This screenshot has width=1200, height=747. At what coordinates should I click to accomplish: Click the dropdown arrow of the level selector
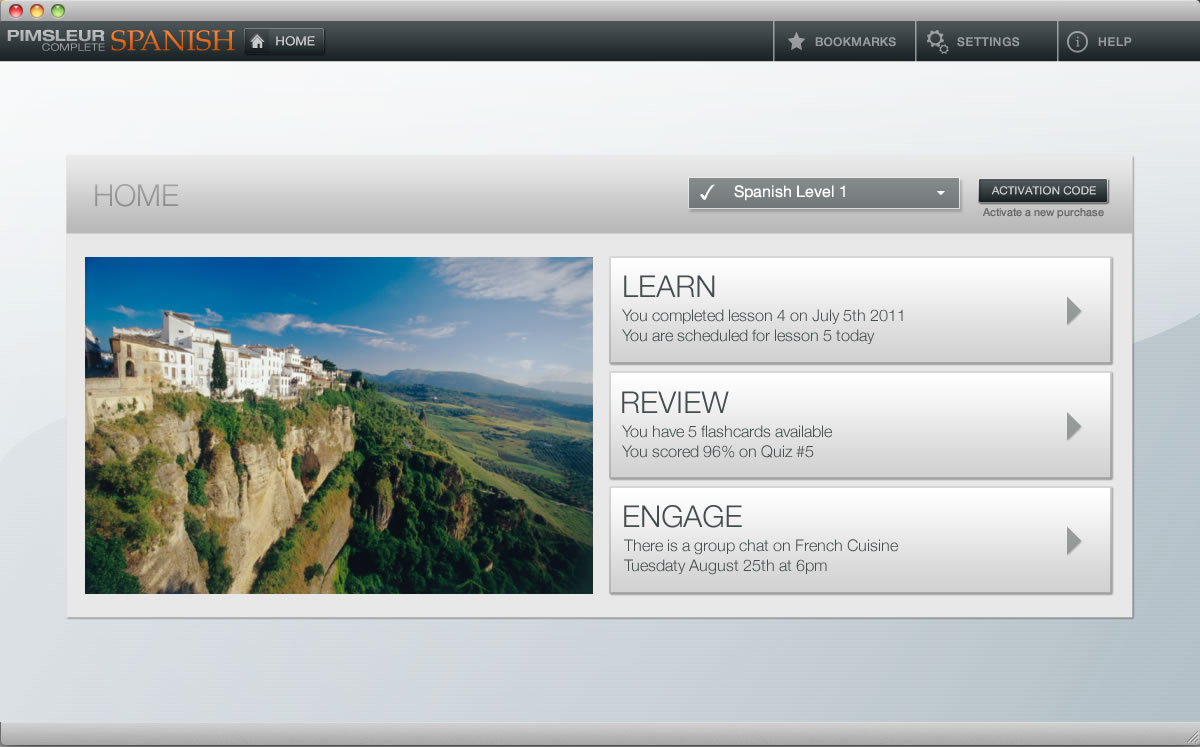point(941,193)
